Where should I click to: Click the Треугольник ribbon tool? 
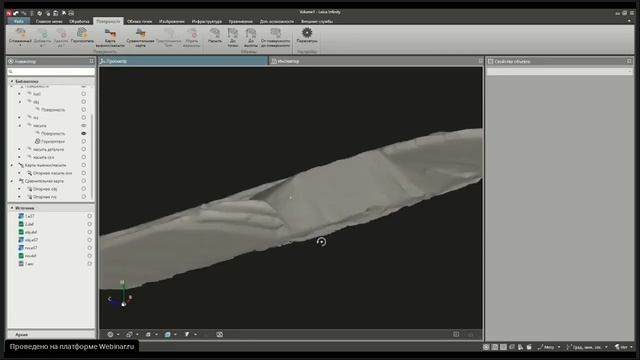coord(169,37)
